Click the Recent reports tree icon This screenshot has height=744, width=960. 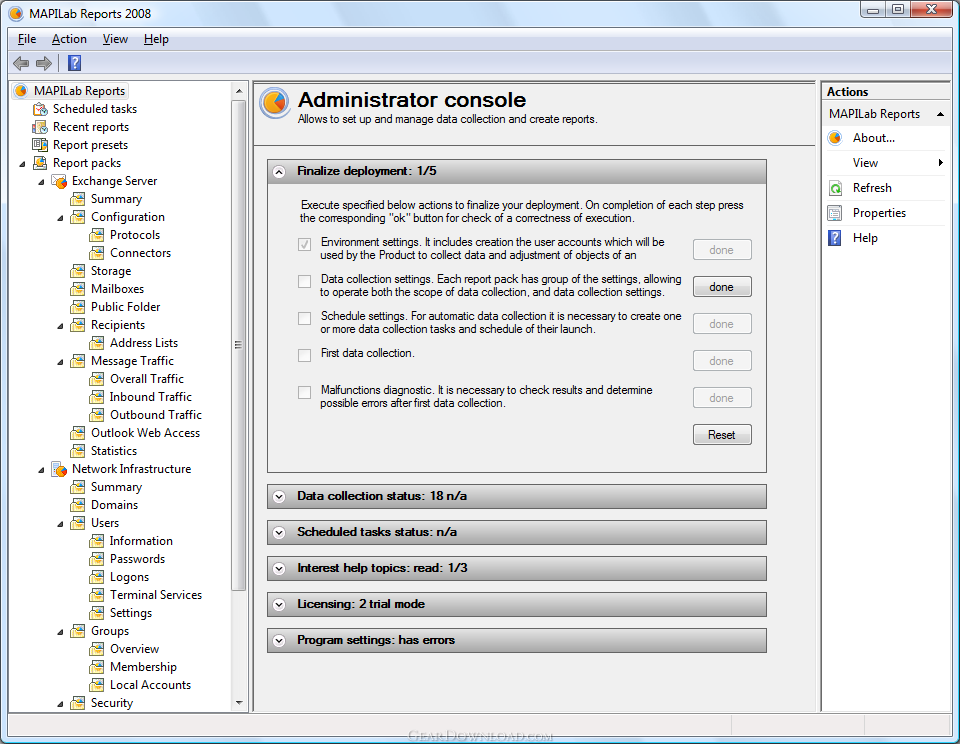pos(40,127)
